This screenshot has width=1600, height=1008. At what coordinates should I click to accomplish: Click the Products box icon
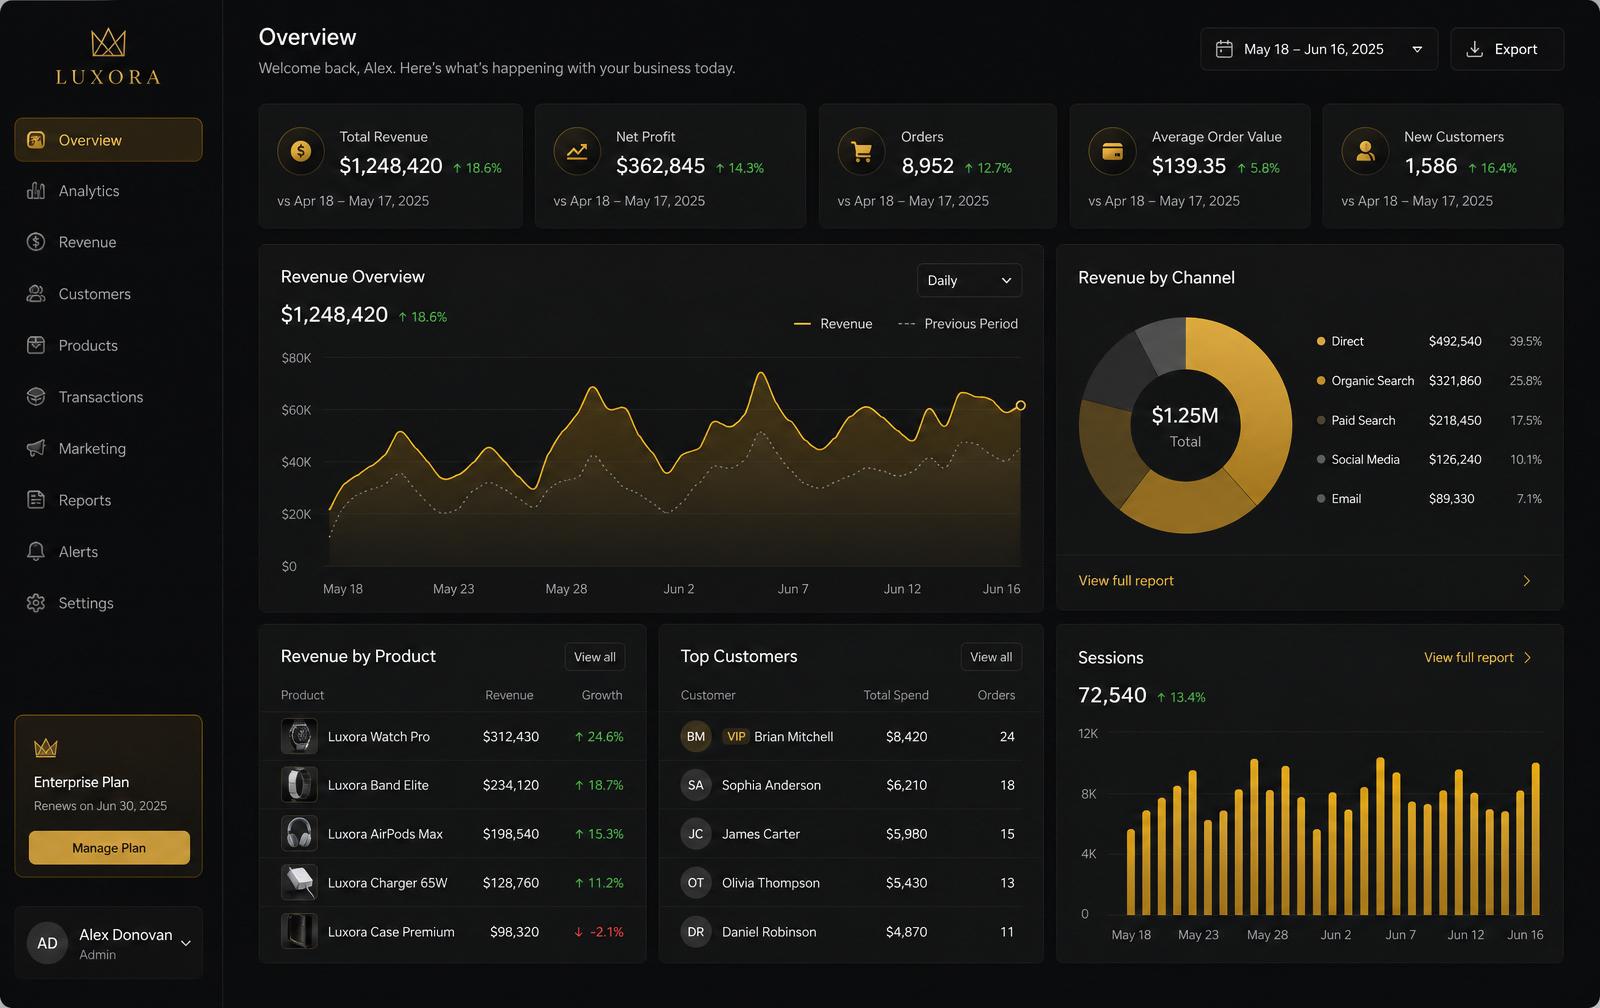click(36, 345)
